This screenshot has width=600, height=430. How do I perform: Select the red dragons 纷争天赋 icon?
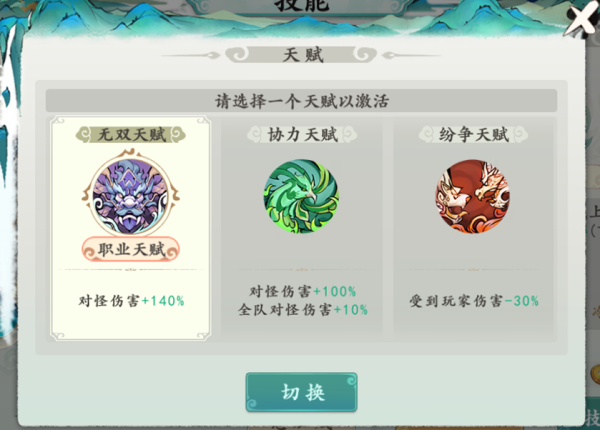click(x=473, y=196)
